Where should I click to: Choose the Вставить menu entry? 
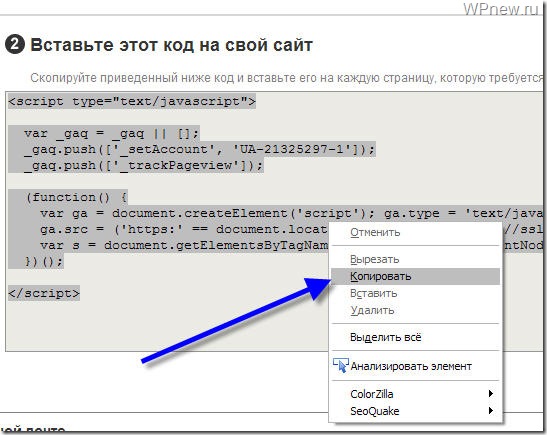pos(415,293)
